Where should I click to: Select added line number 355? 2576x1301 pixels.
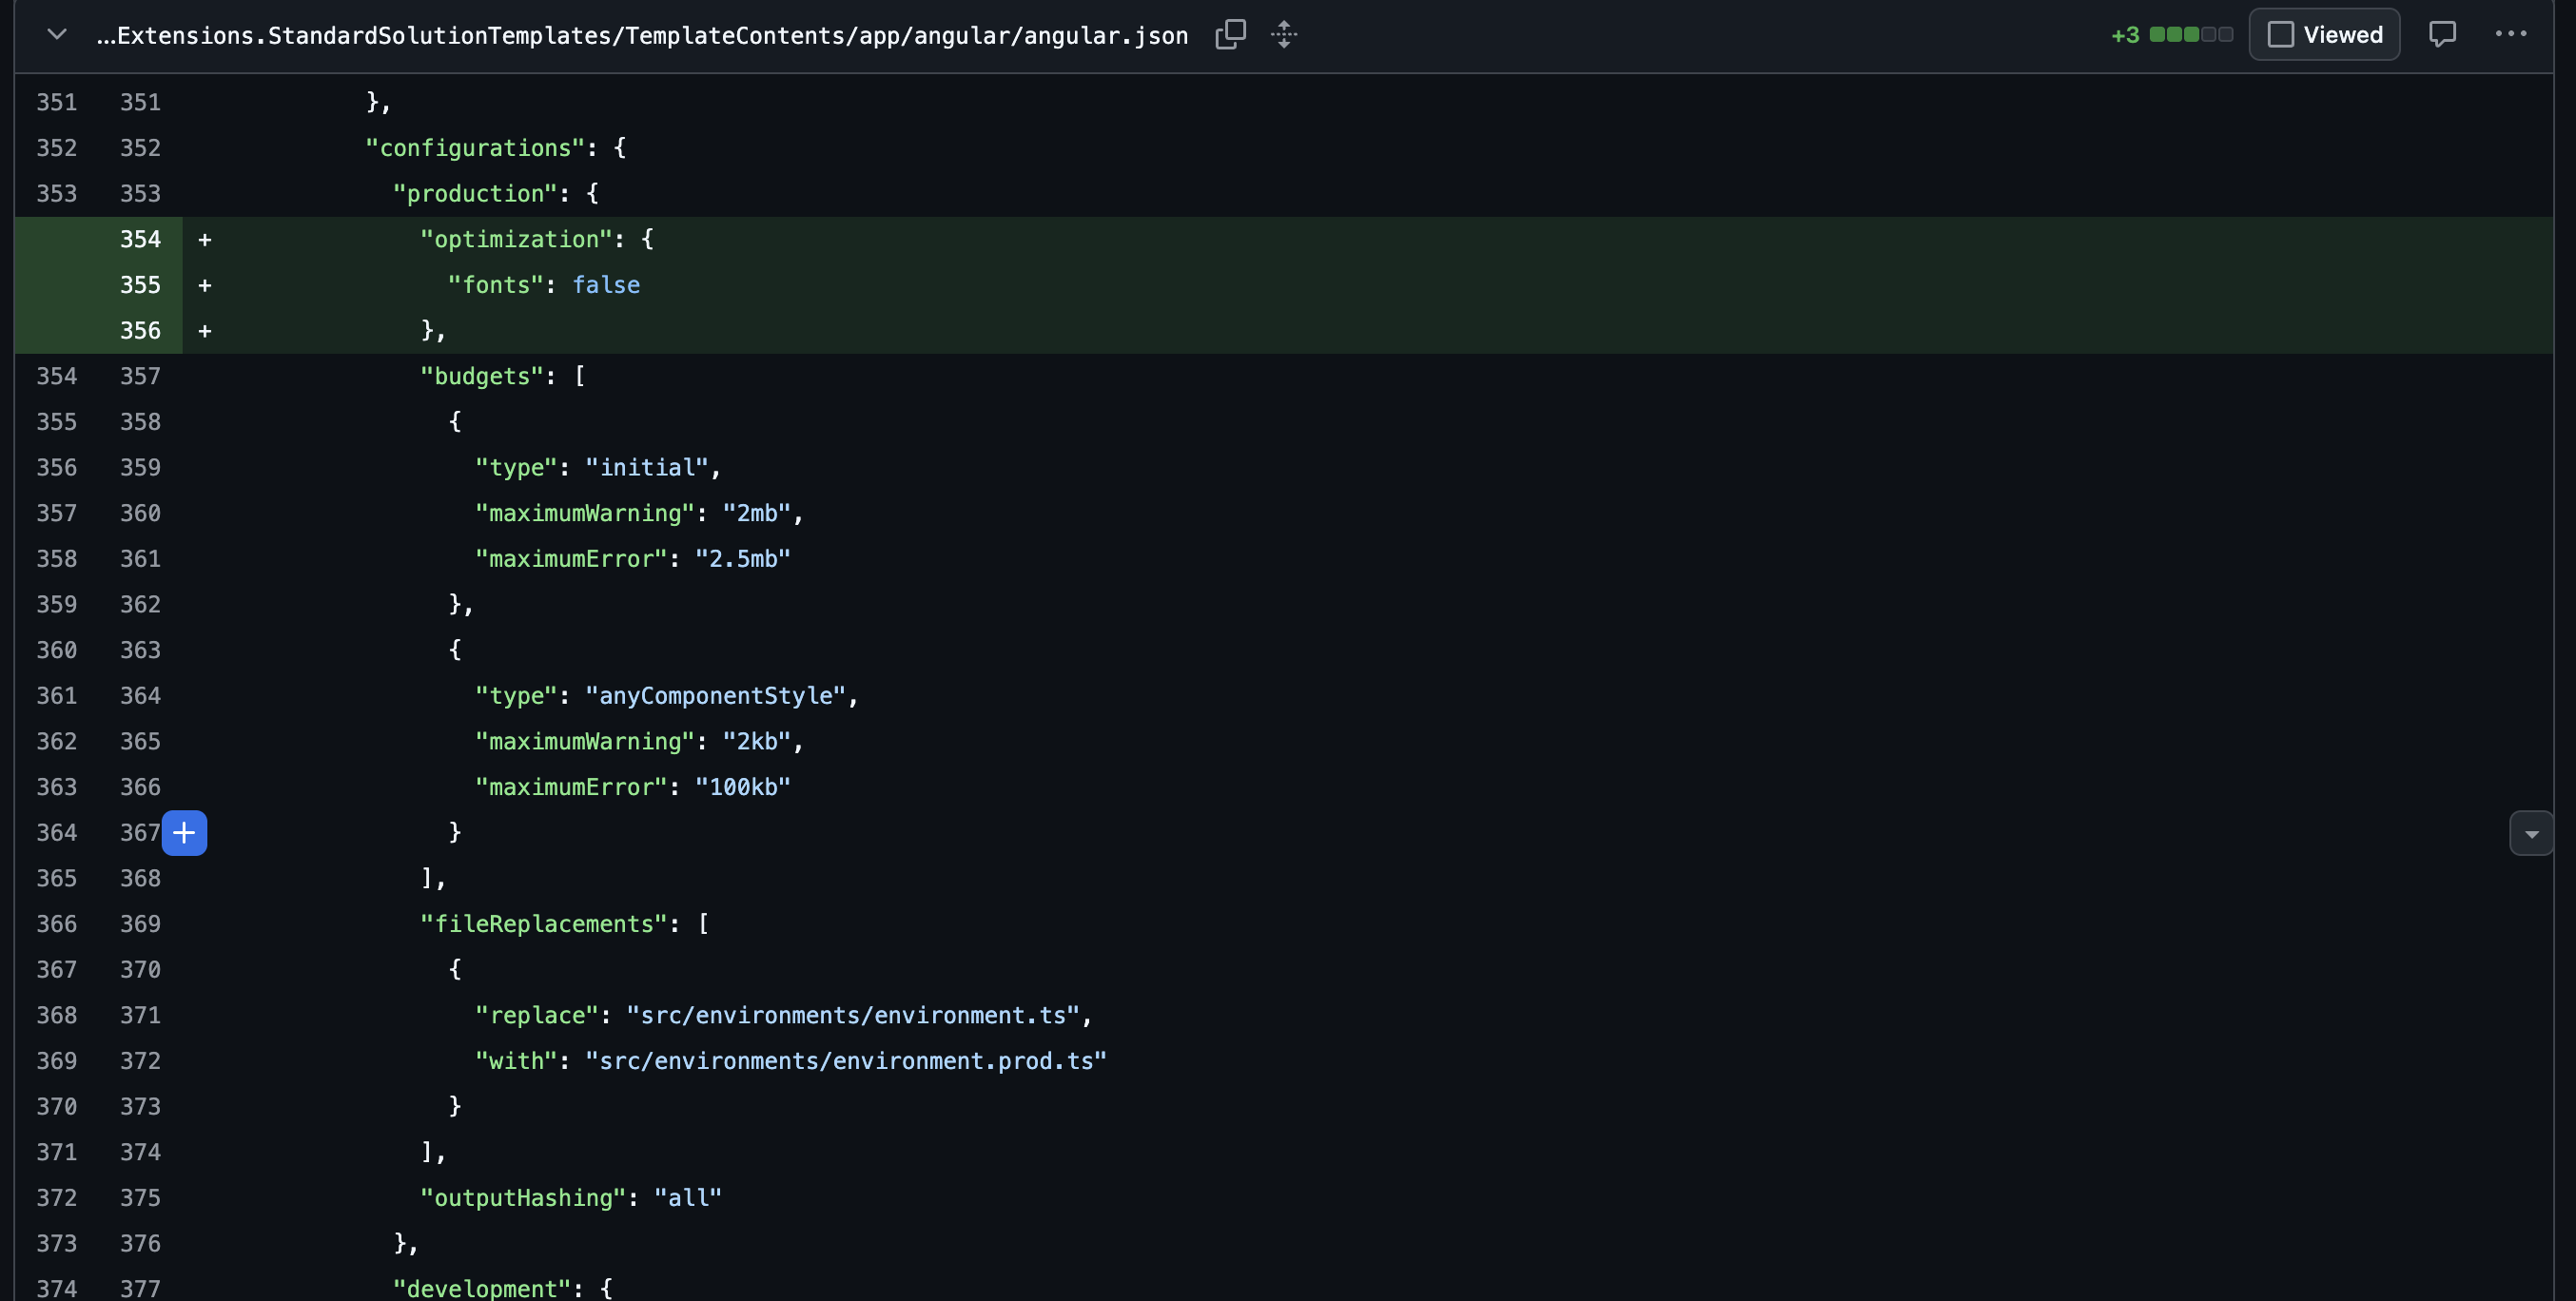point(140,285)
